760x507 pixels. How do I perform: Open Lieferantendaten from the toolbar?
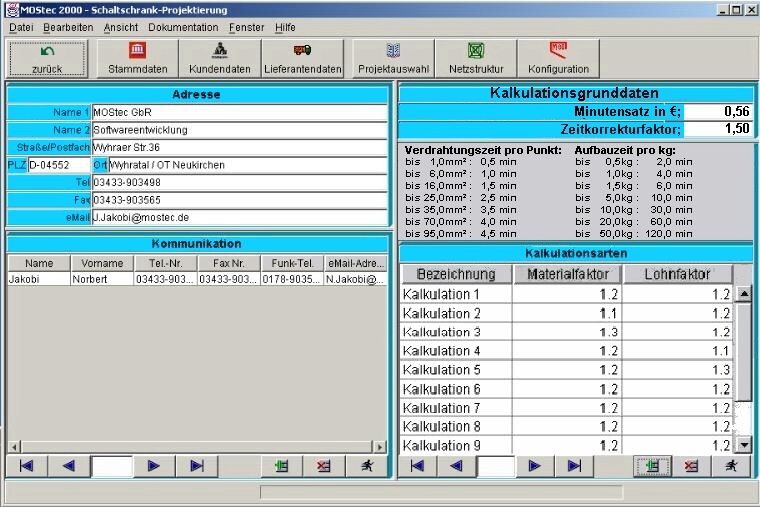tap(303, 58)
